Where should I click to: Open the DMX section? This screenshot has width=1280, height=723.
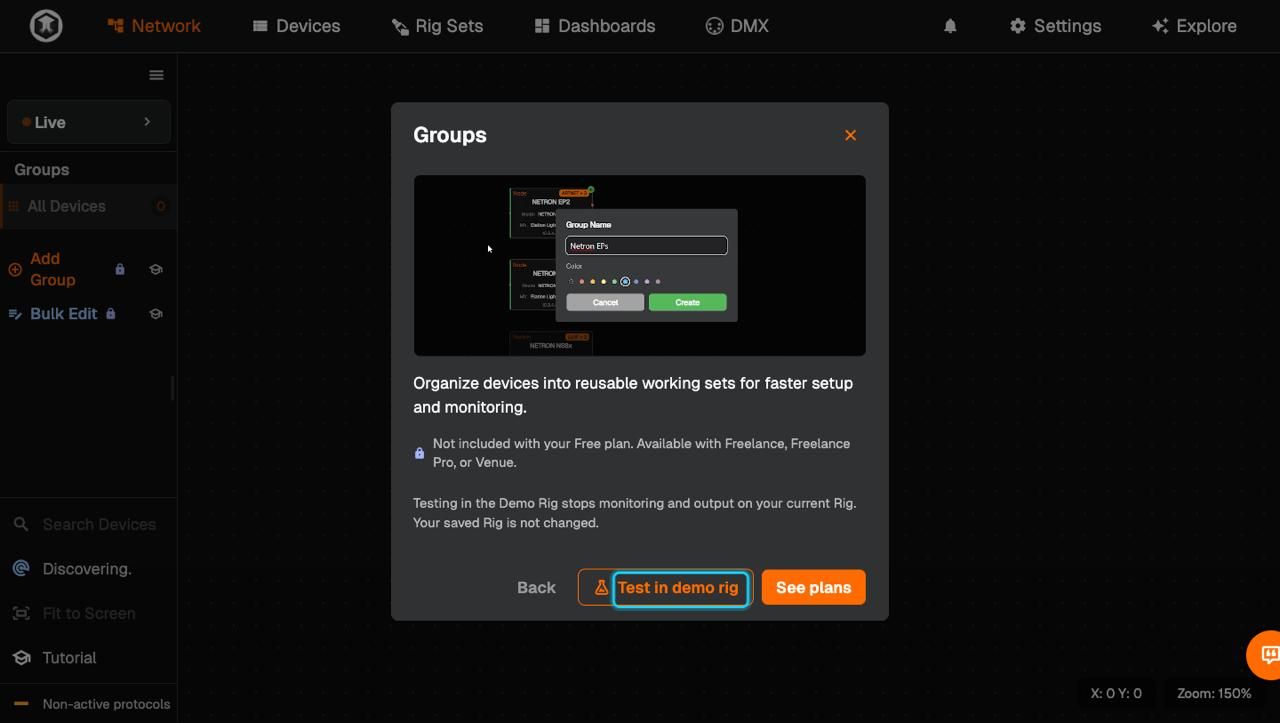[737, 26]
